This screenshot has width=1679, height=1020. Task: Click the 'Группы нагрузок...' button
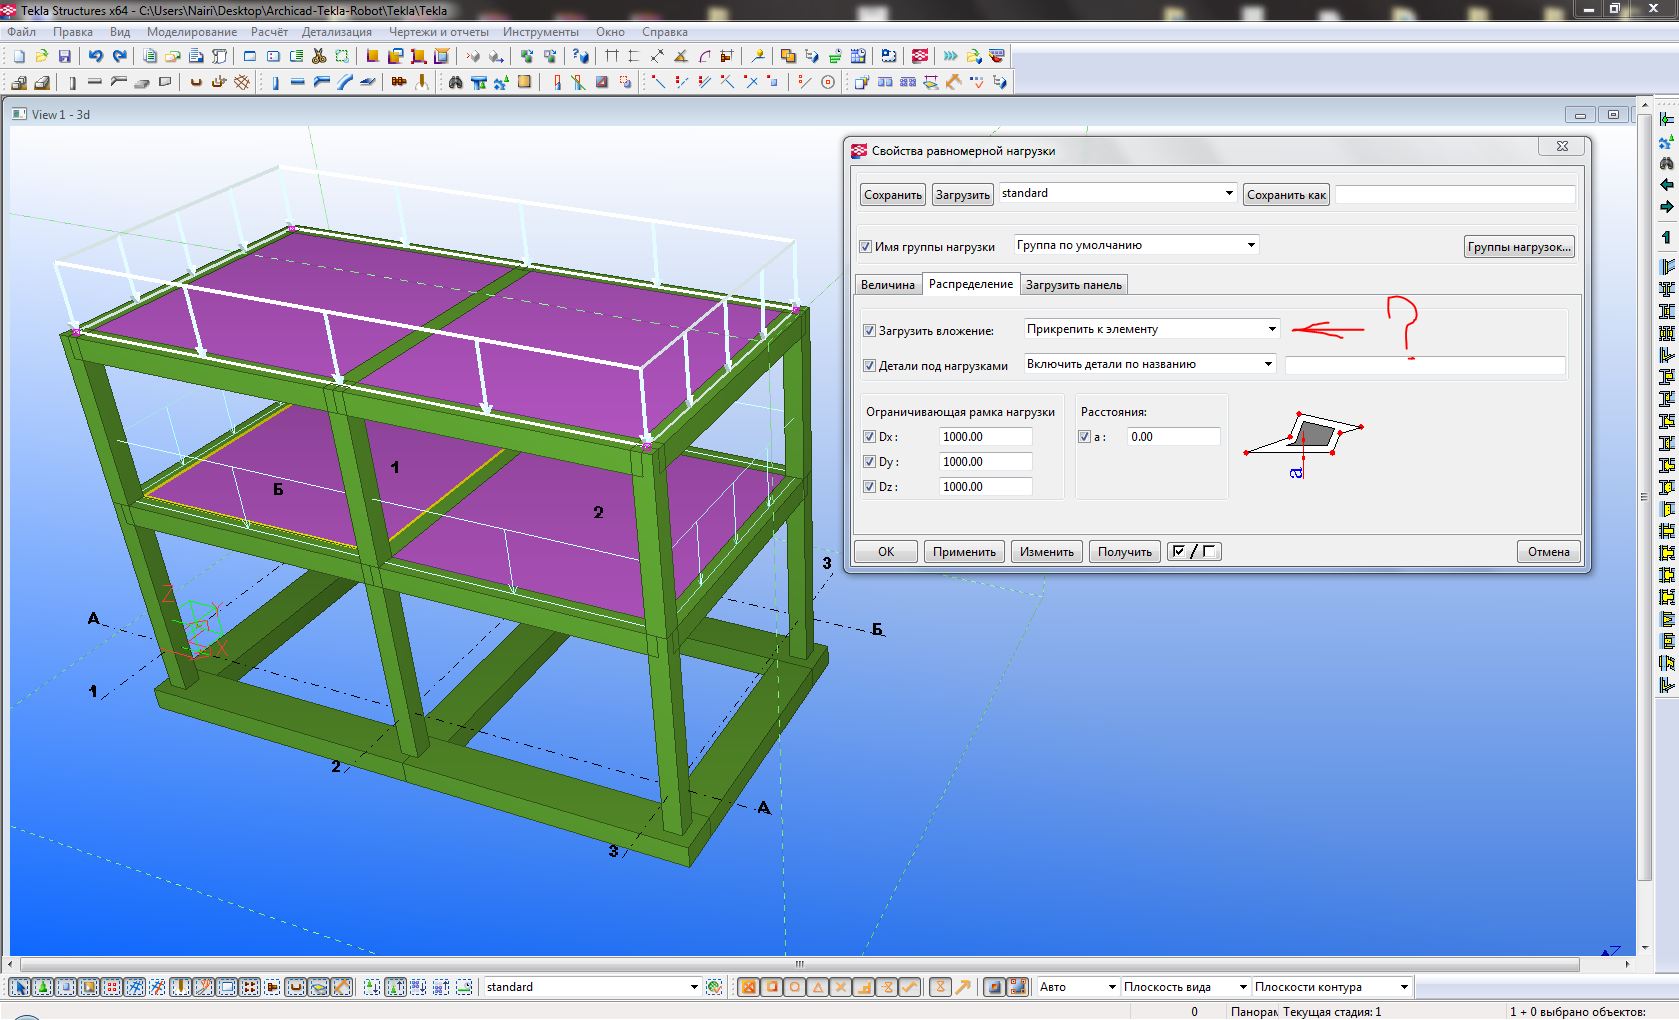coord(1519,247)
